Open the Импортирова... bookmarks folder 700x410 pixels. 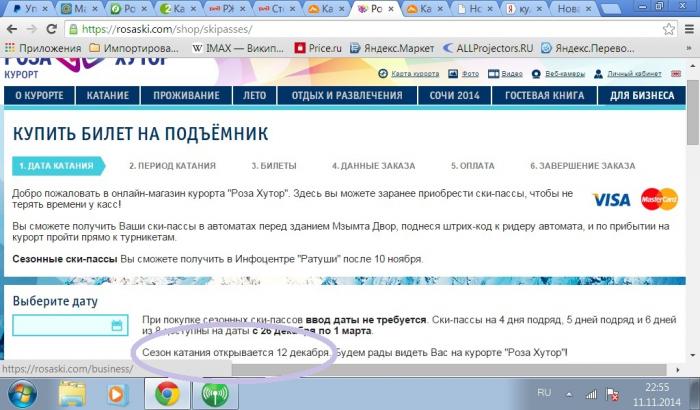click(133, 48)
